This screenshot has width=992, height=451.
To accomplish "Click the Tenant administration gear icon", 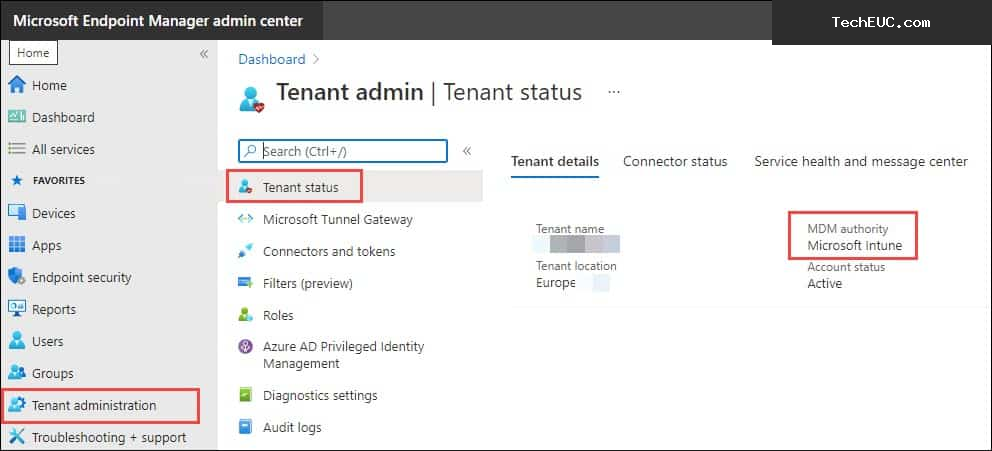I will click(x=17, y=405).
